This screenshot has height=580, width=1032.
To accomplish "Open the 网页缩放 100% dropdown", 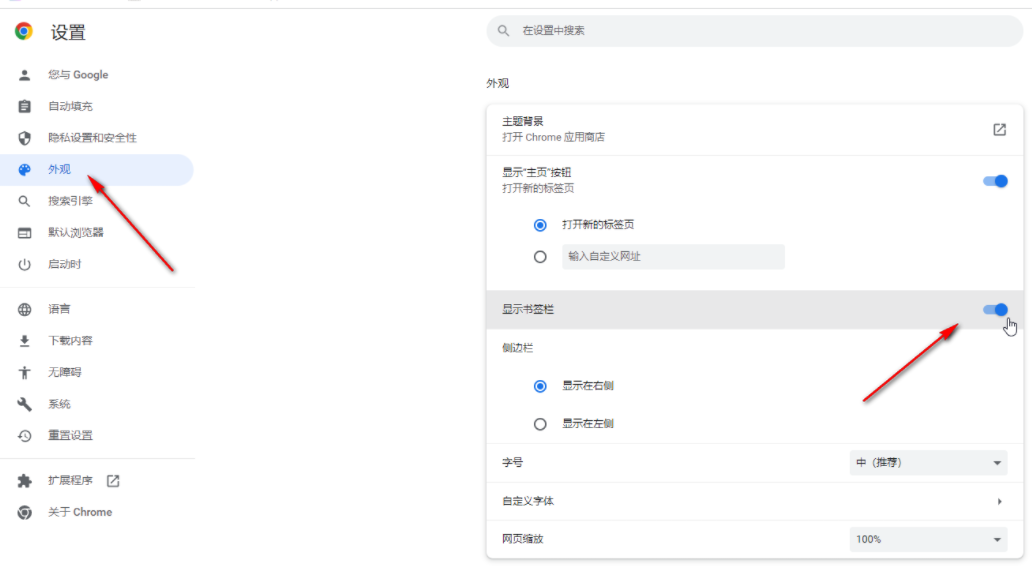I will pos(928,540).
